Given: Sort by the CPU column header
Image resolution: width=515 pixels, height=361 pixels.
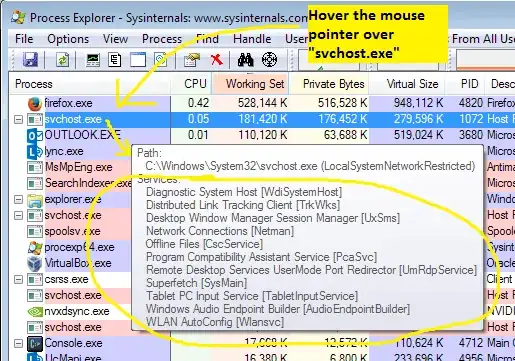Looking at the screenshot, I should tap(191, 84).
